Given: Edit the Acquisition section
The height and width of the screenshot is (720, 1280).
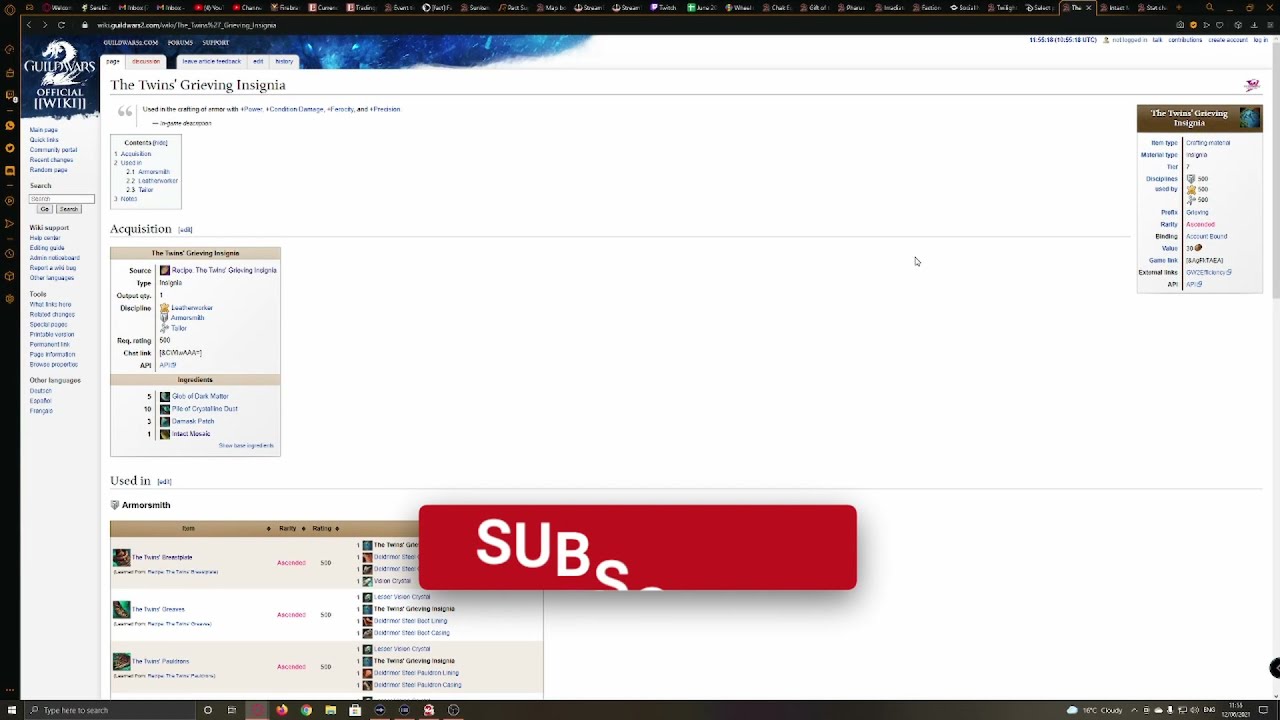Looking at the screenshot, I should [185, 230].
